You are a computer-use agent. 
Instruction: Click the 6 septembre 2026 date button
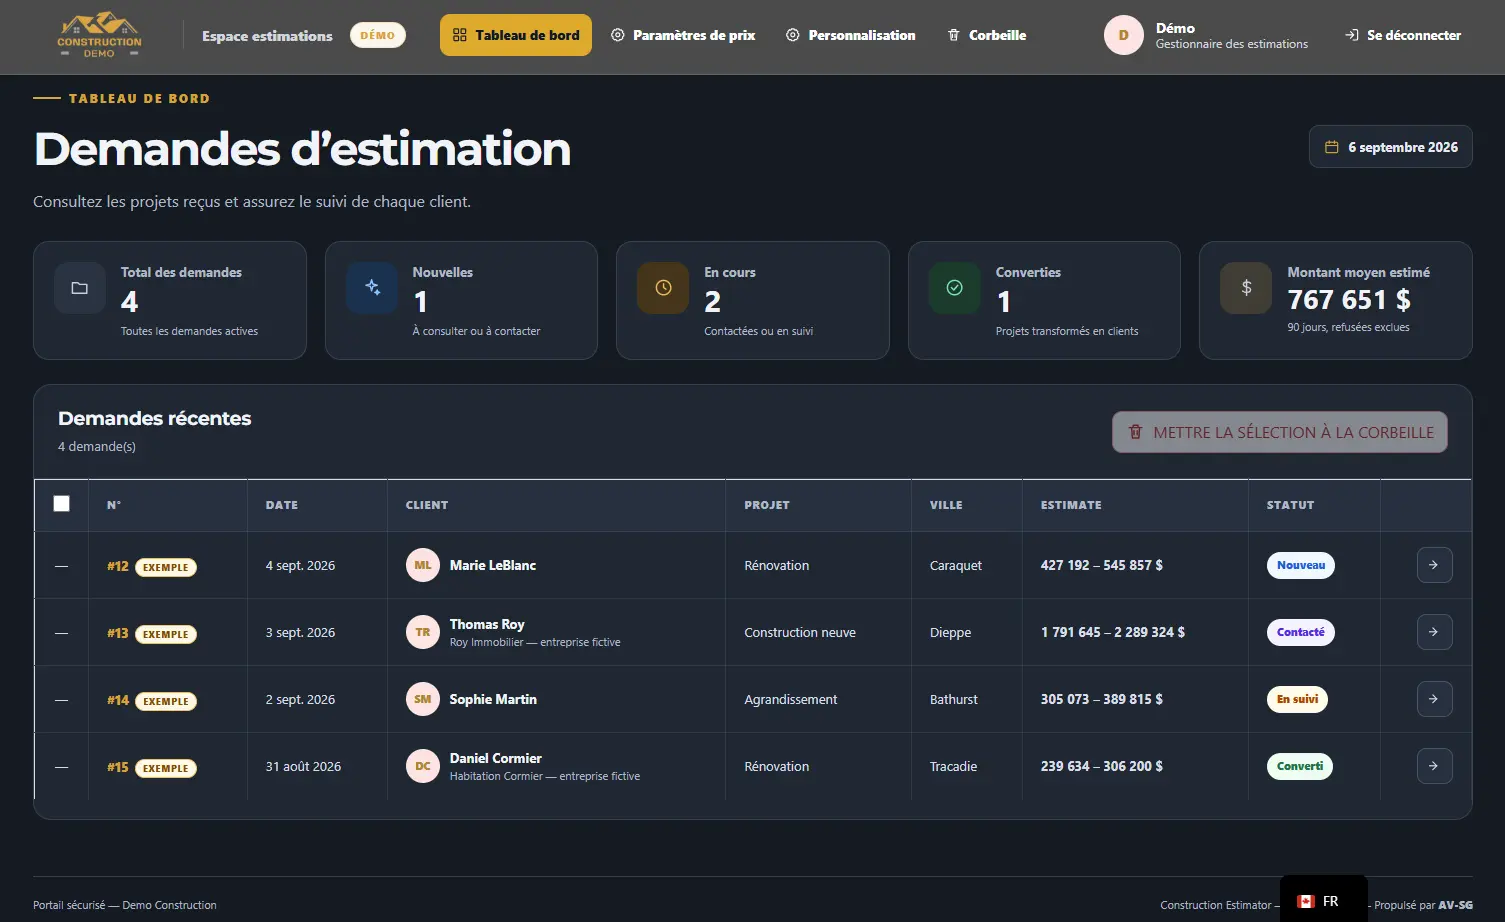[1391, 147]
